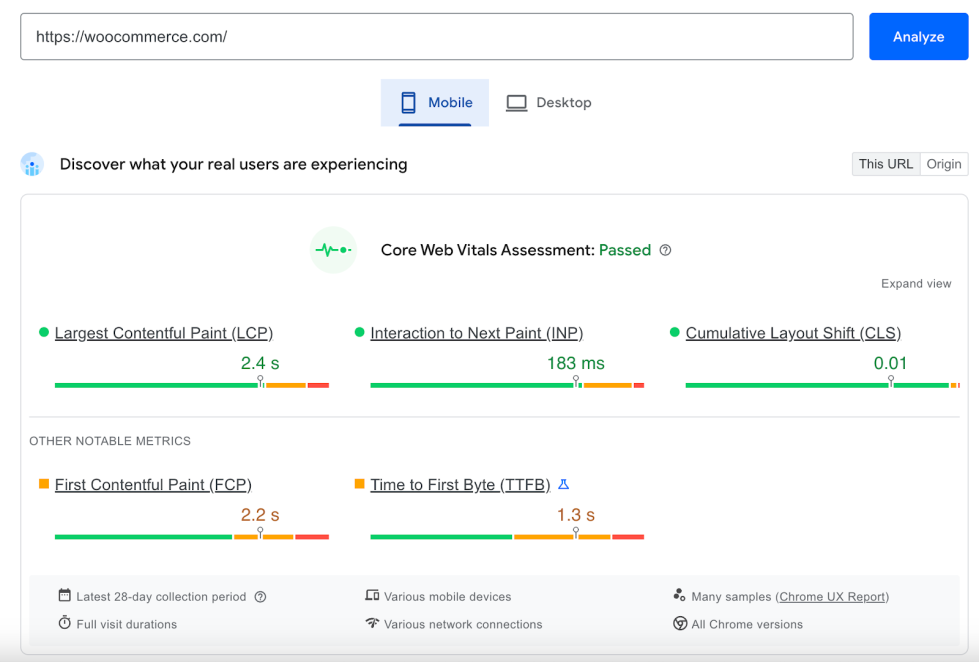This screenshot has width=979, height=662.
Task: Click the calendar icon by collection period
Action: coord(65,596)
